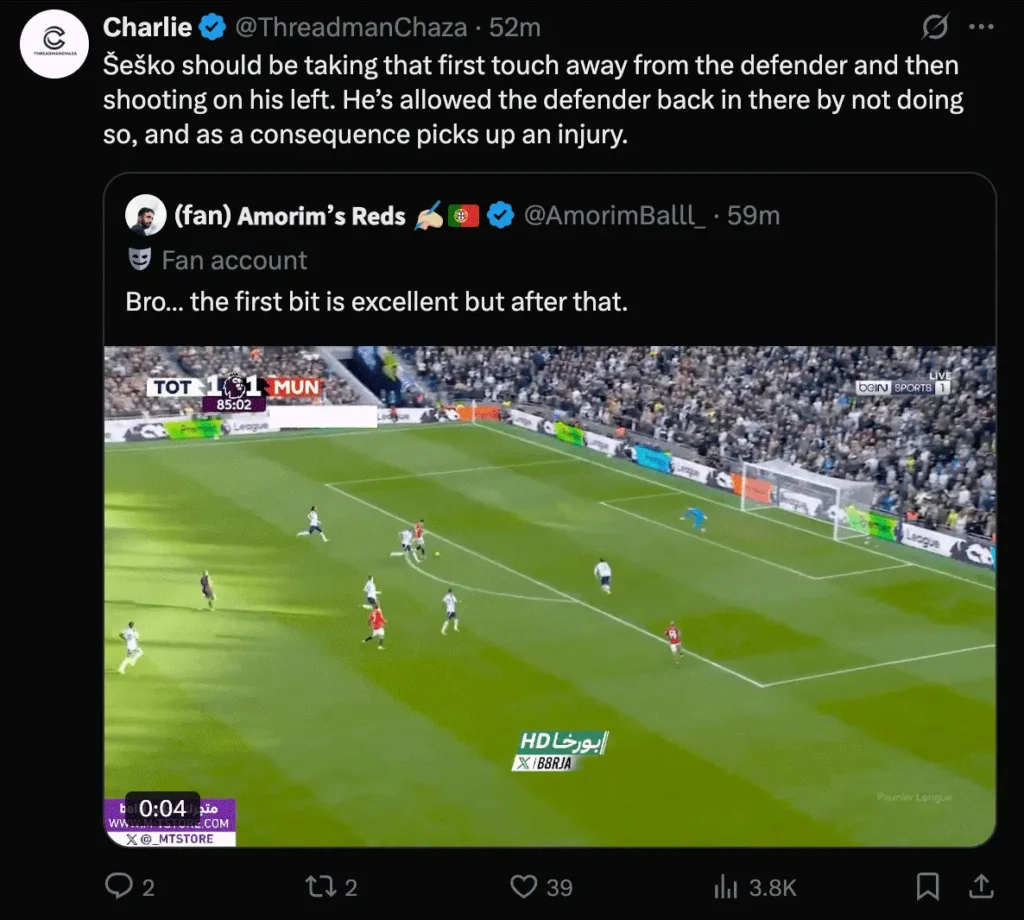Click the fan account's profile avatar
This screenshot has height=920, width=1024.
pyautogui.click(x=145, y=214)
